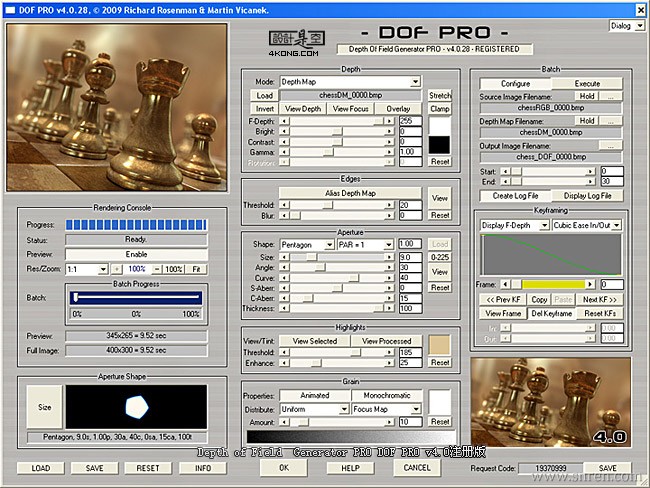
Task: Toggle the Monochromatic grain property
Action: coord(386,395)
